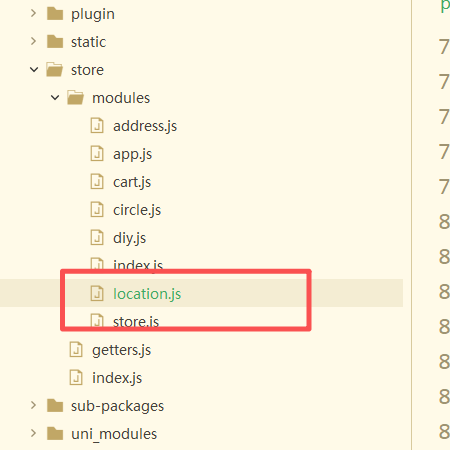Click the plugin folder icon

55,14
